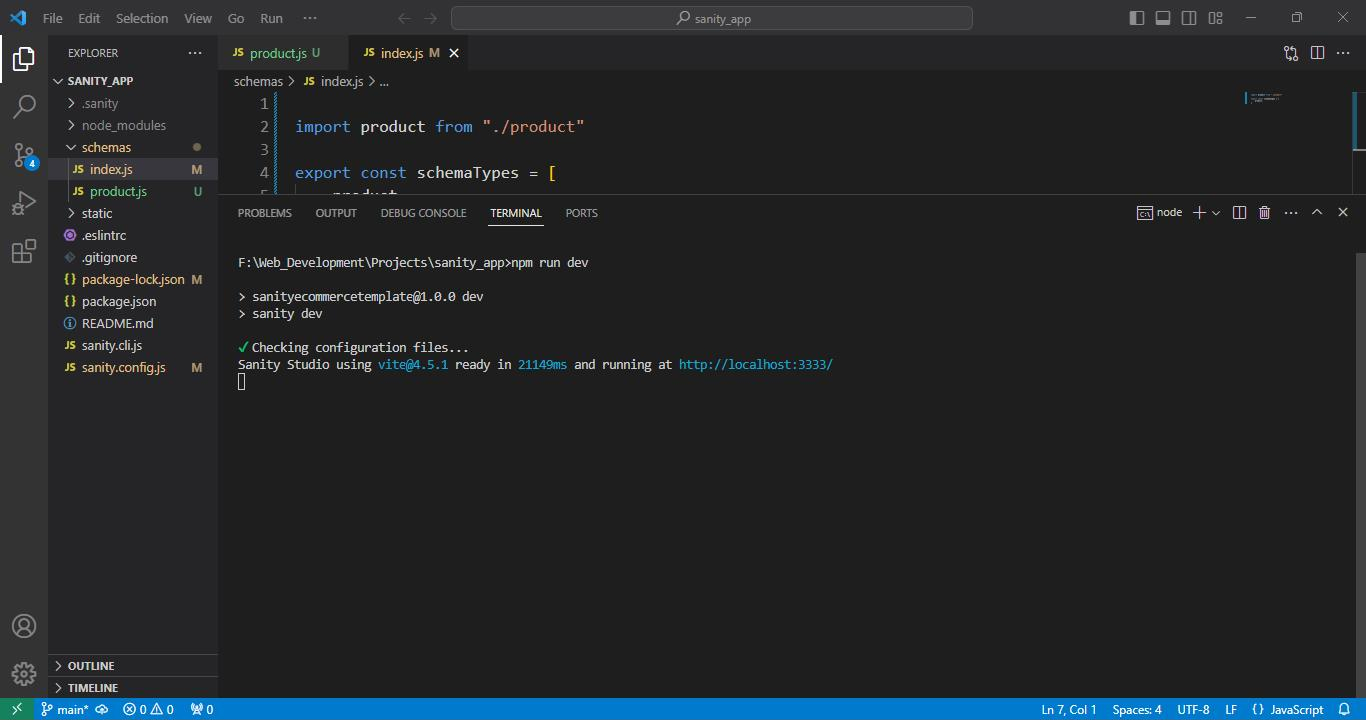Viewport: 1366px width, 720px height.
Task: Click the sanity_app command center search box
Action: coord(712,18)
